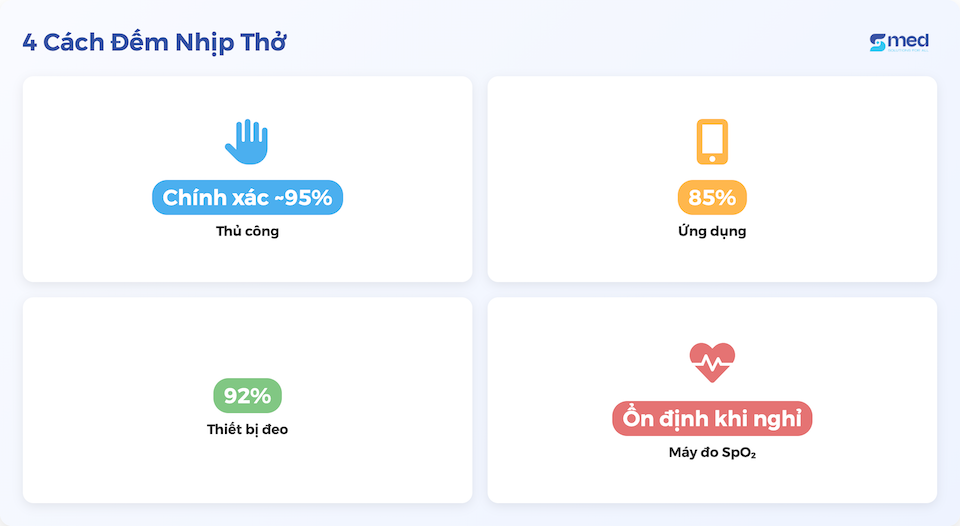Click the 'med' text in the logo
Viewport: 960px width, 526px height.
pos(909,40)
